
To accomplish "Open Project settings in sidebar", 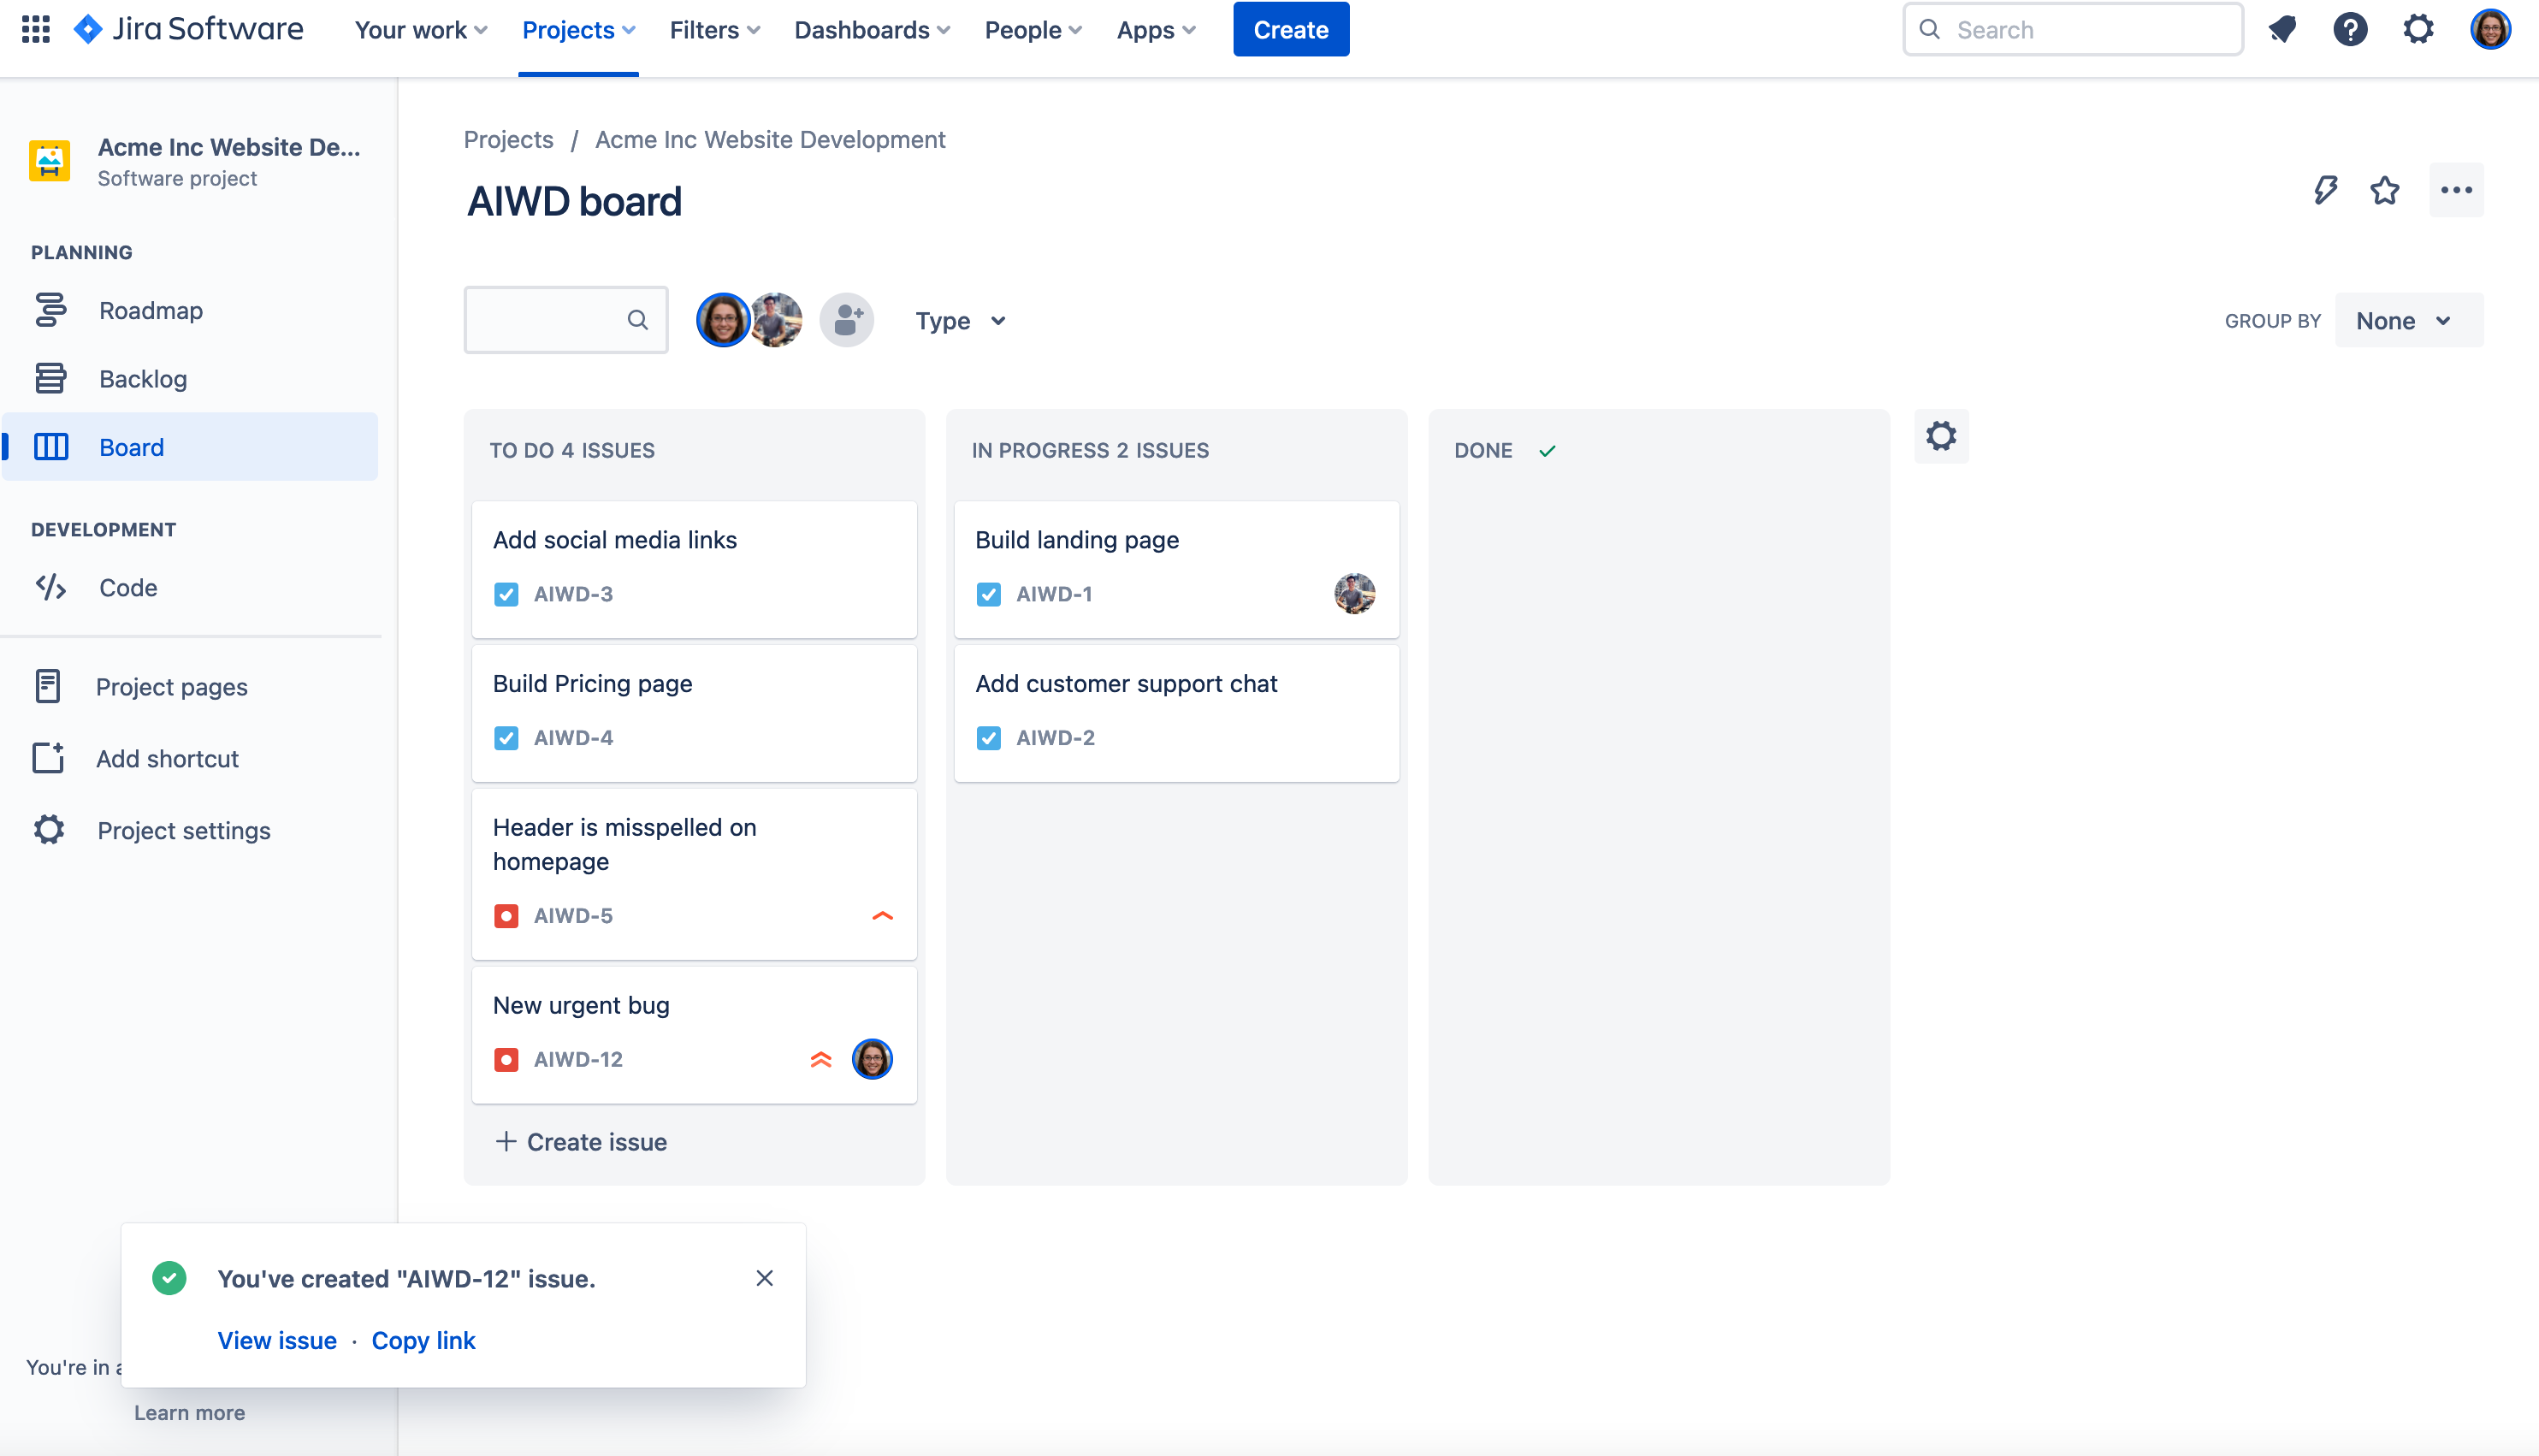I will (190, 830).
